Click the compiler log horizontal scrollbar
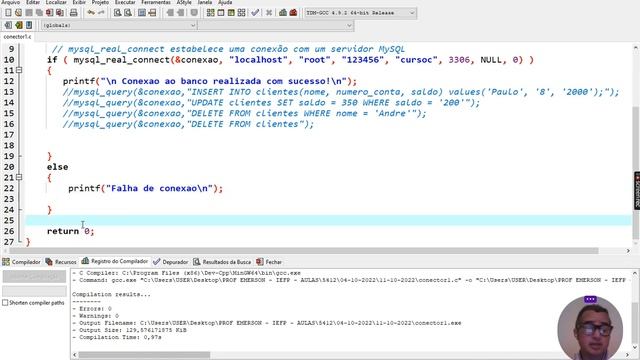 pyautogui.click(x=145, y=355)
